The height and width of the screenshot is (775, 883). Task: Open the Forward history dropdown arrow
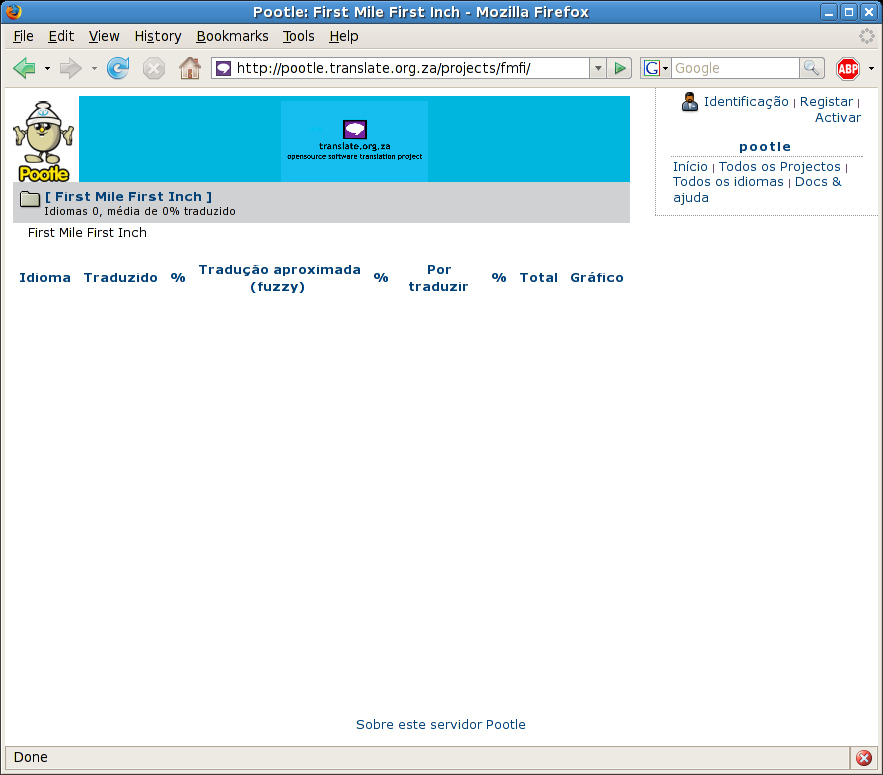[94, 69]
